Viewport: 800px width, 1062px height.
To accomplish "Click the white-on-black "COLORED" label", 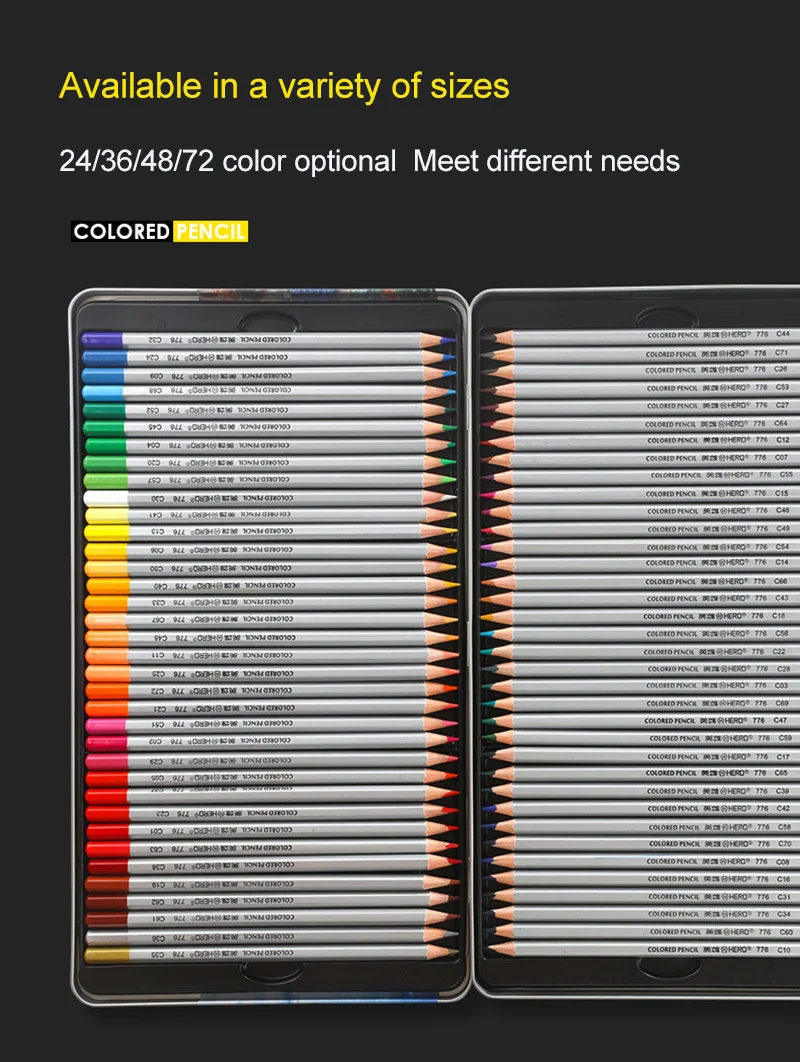I will pyautogui.click(x=121, y=232).
